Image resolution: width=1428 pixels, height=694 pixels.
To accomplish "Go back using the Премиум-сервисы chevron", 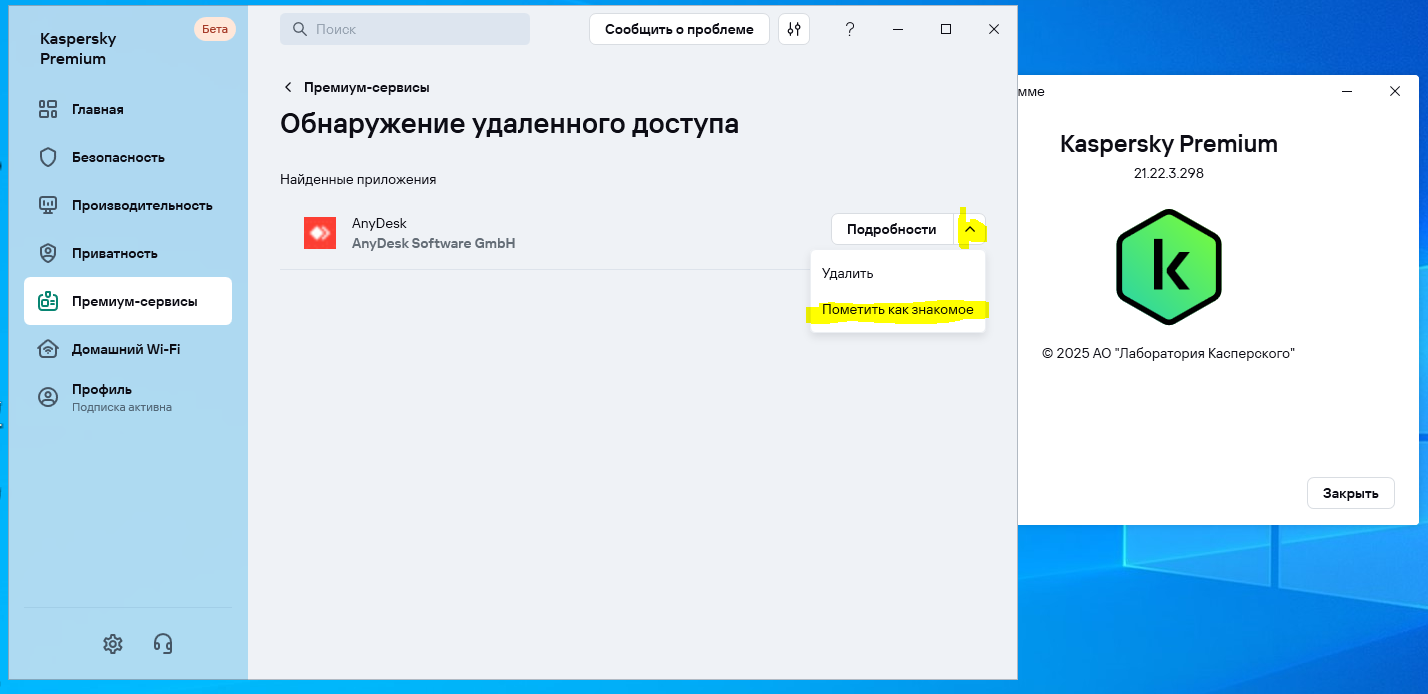I will pos(289,87).
